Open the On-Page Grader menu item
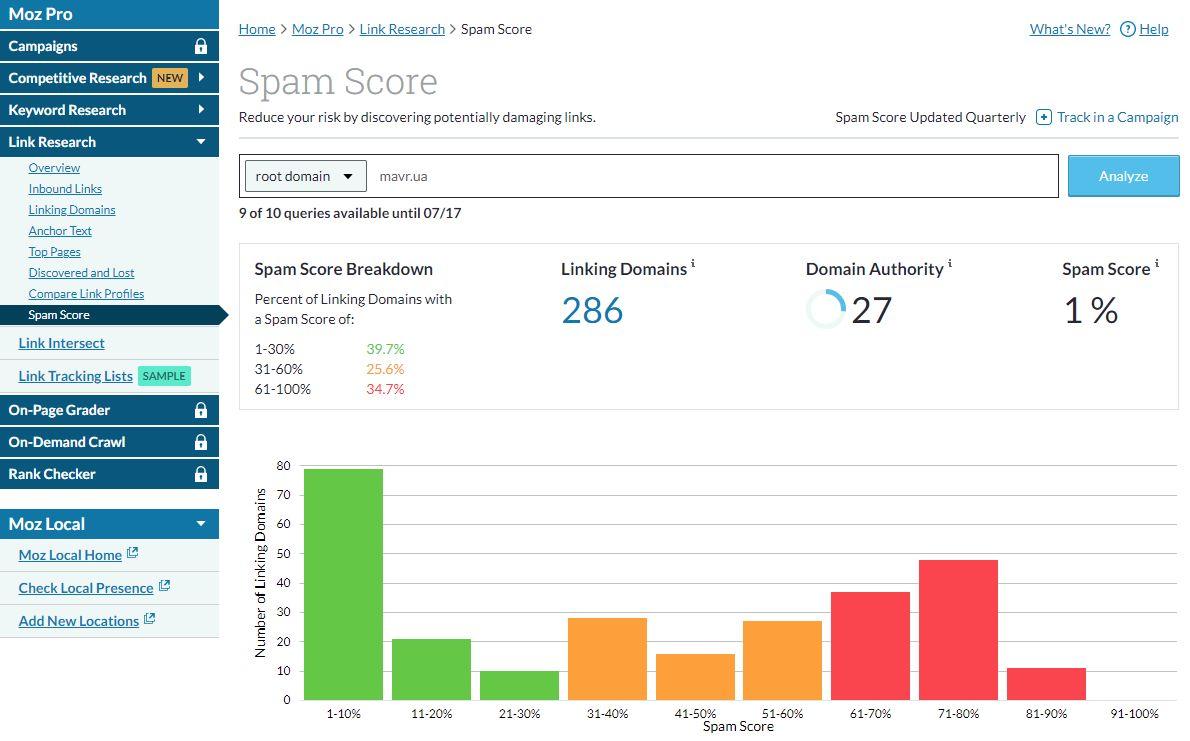 (109, 410)
